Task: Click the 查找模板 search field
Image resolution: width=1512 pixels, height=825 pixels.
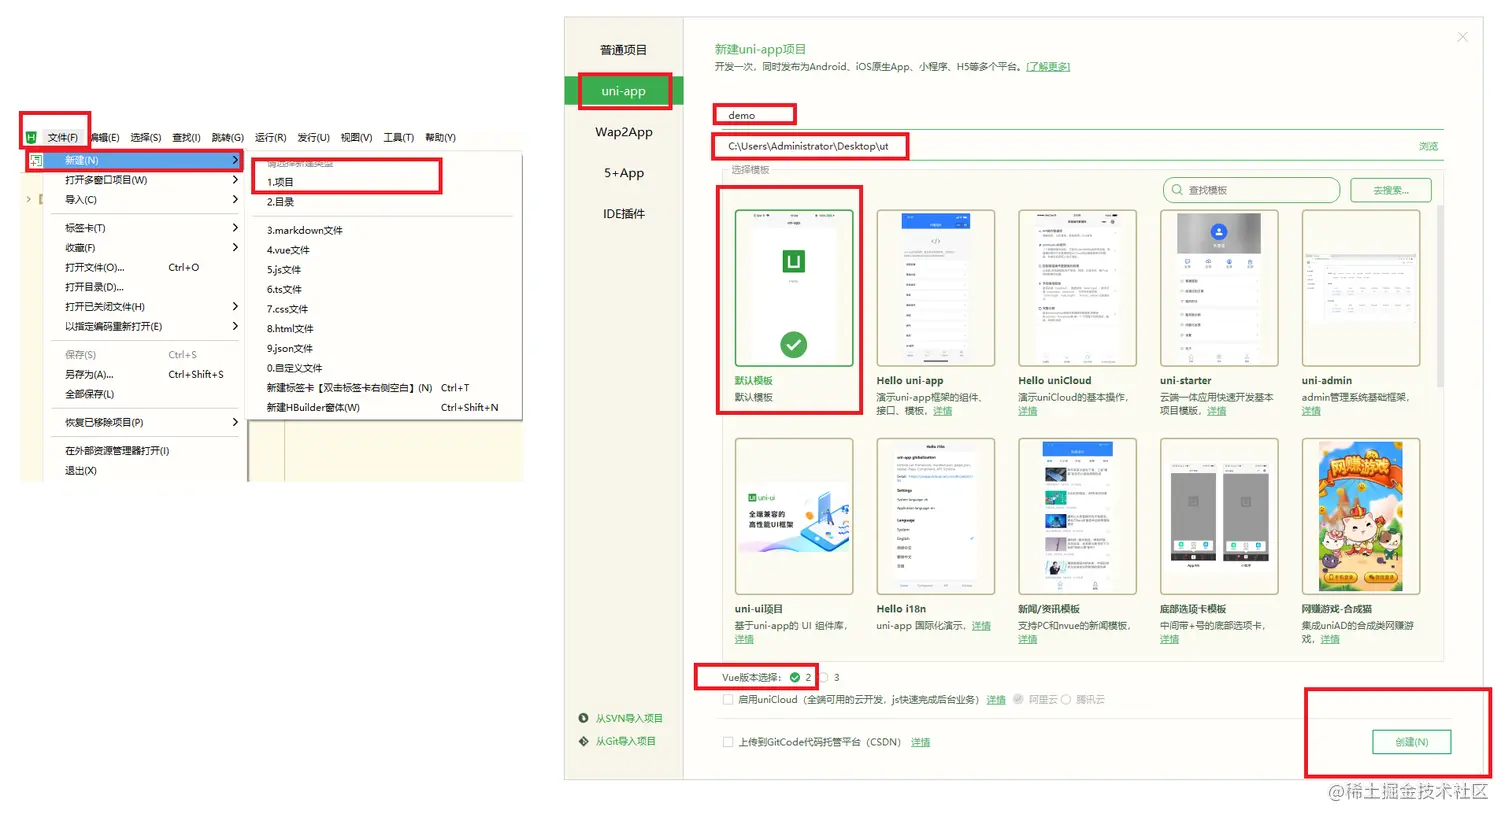Action: [1251, 190]
